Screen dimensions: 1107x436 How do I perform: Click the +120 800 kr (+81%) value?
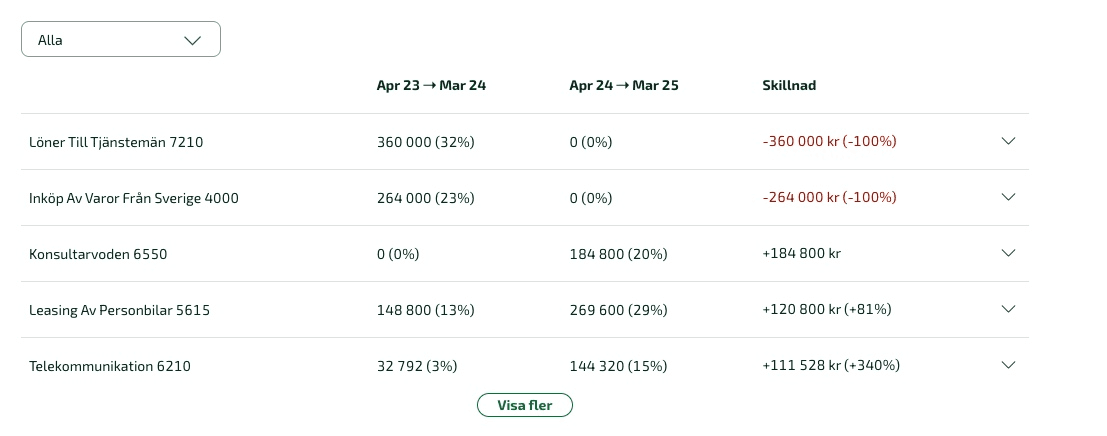pos(827,309)
